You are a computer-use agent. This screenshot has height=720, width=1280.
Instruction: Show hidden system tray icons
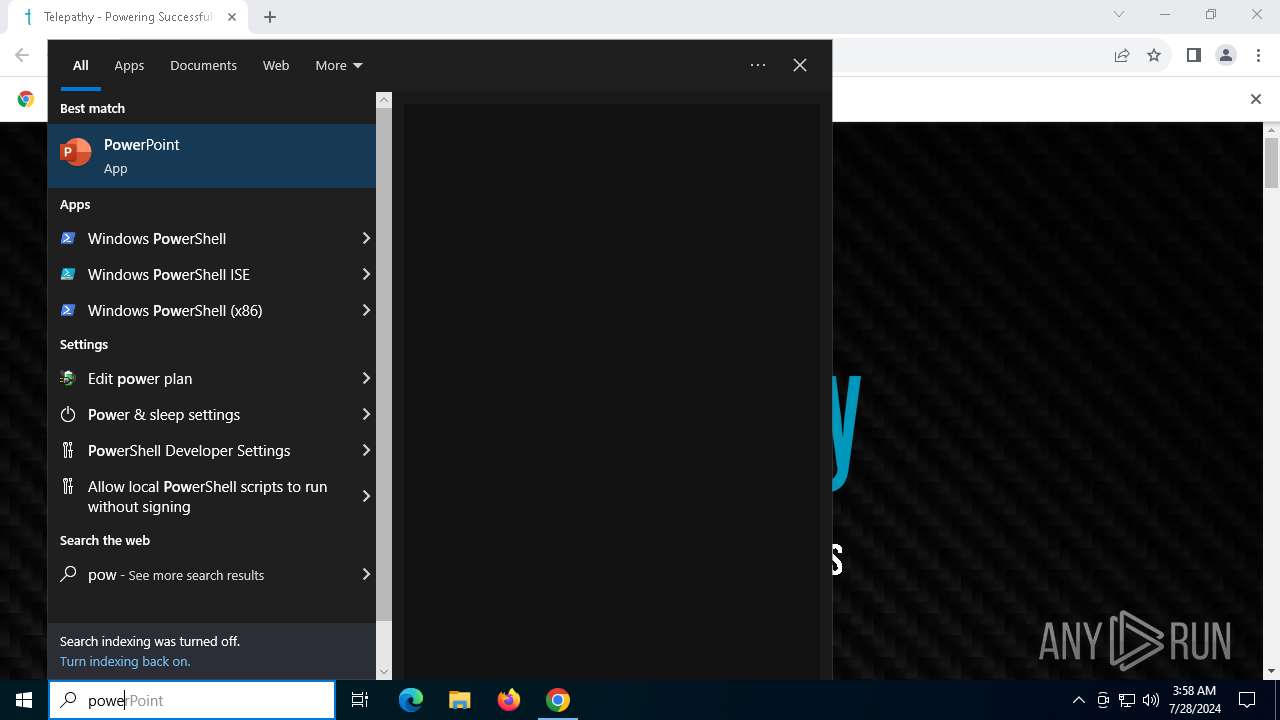tap(1078, 700)
